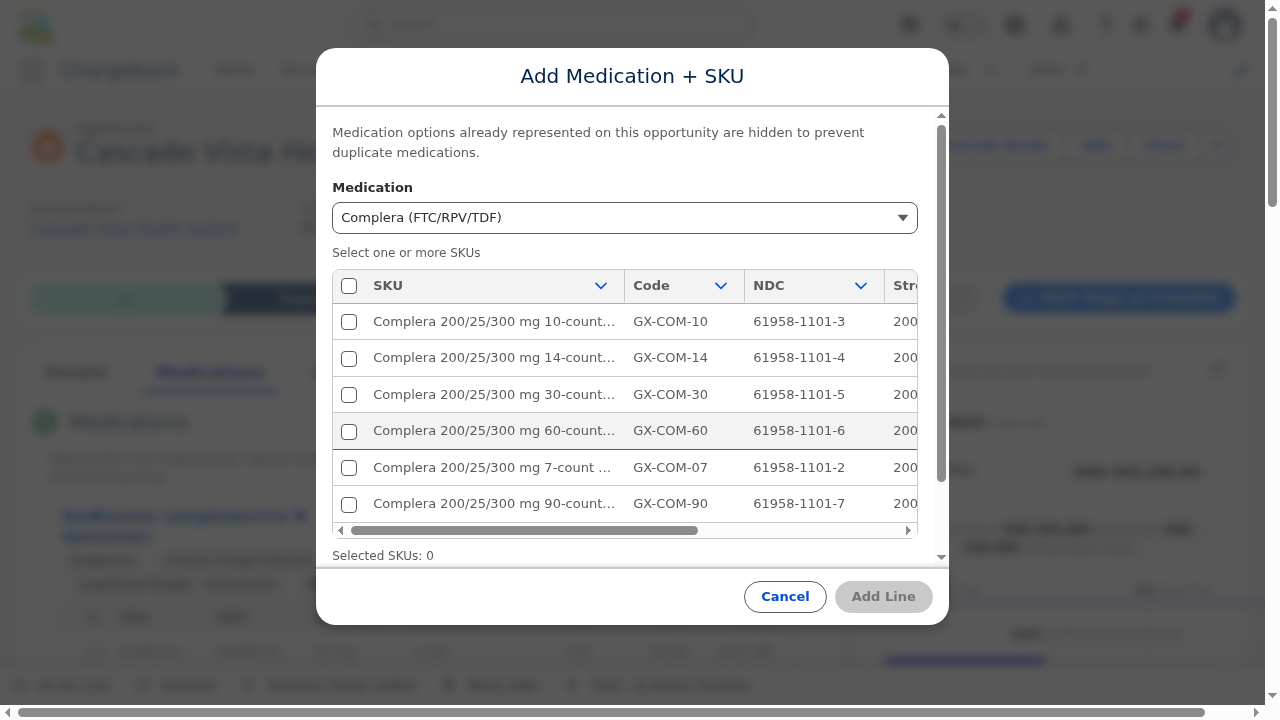The height and width of the screenshot is (720, 1280).
Task: Click the Complera 90-count SKU name
Action: click(494, 504)
